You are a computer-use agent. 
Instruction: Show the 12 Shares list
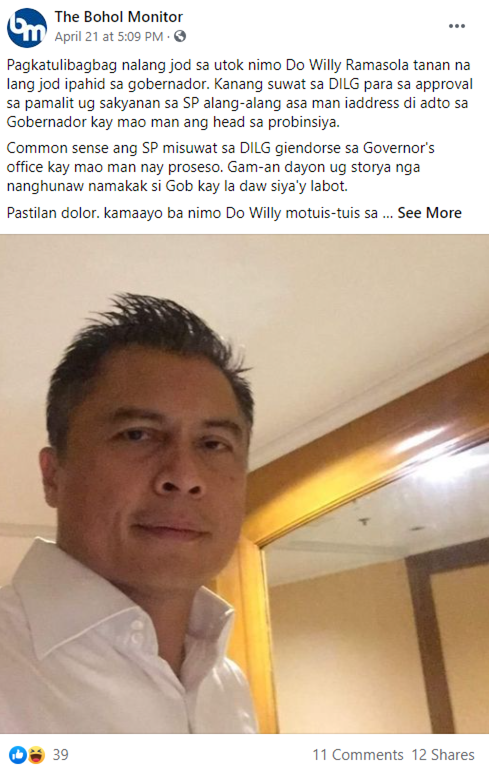point(443,754)
